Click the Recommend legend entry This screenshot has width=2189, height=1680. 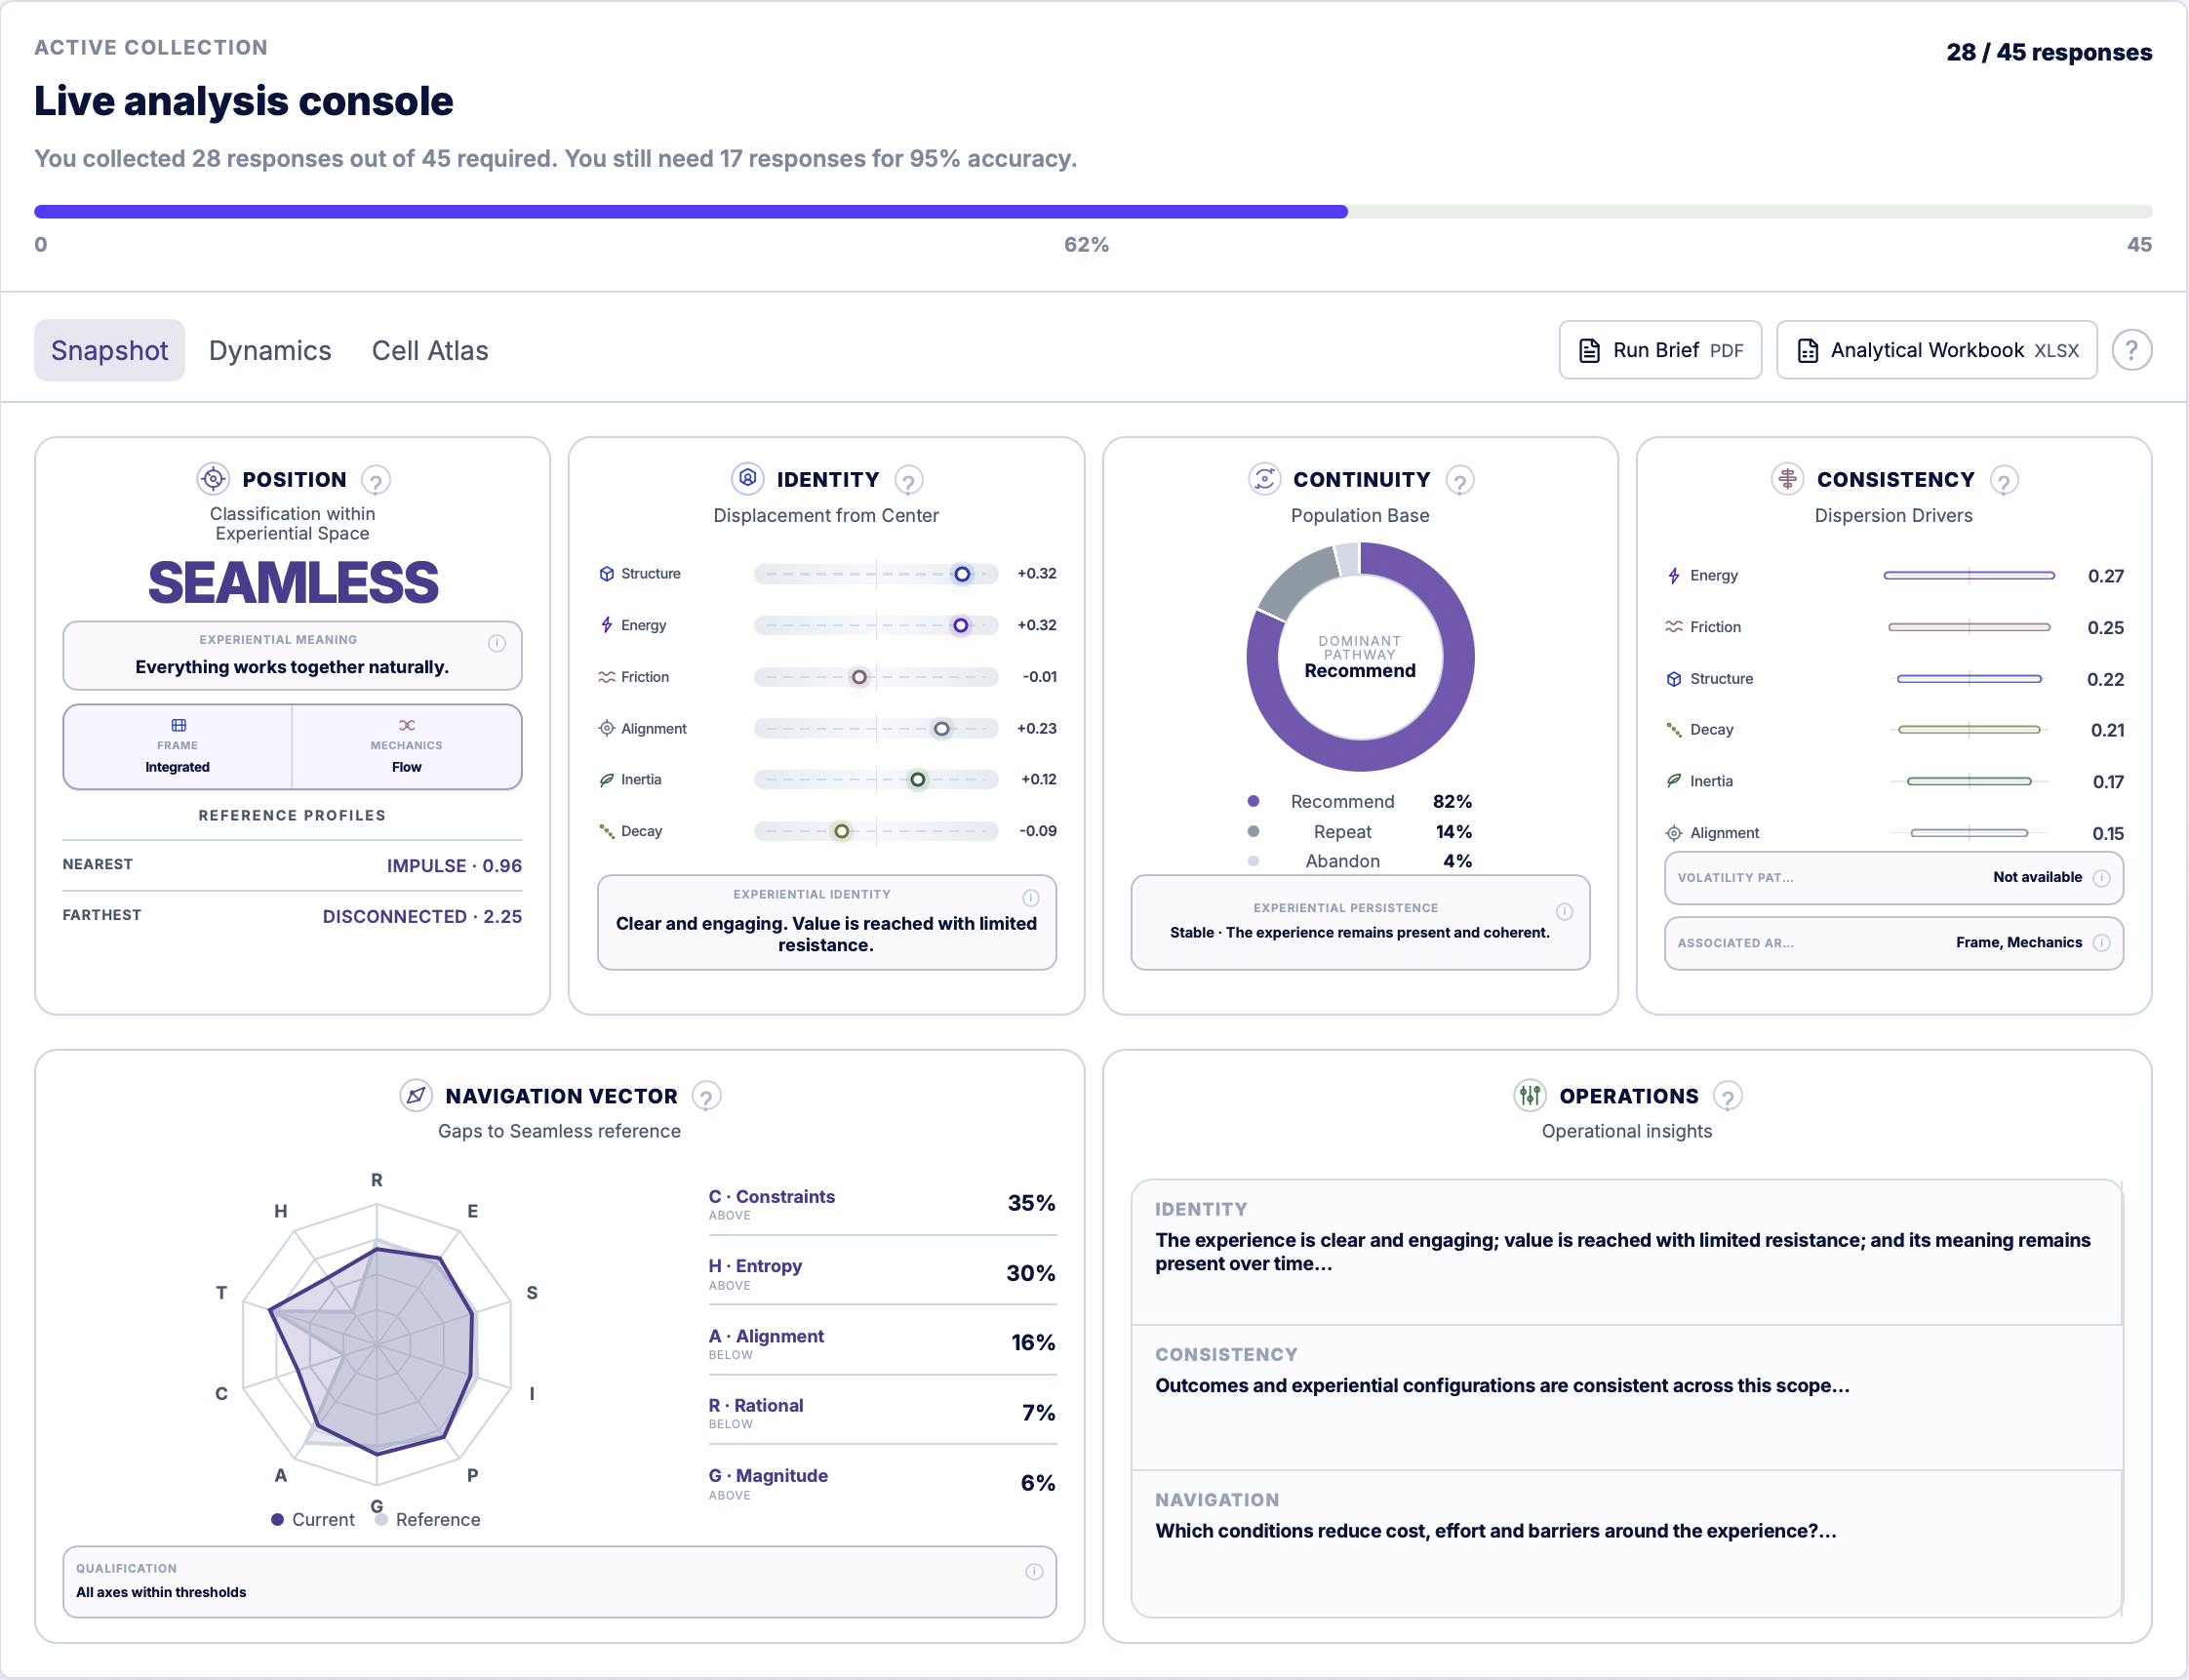pyautogui.click(x=1360, y=801)
